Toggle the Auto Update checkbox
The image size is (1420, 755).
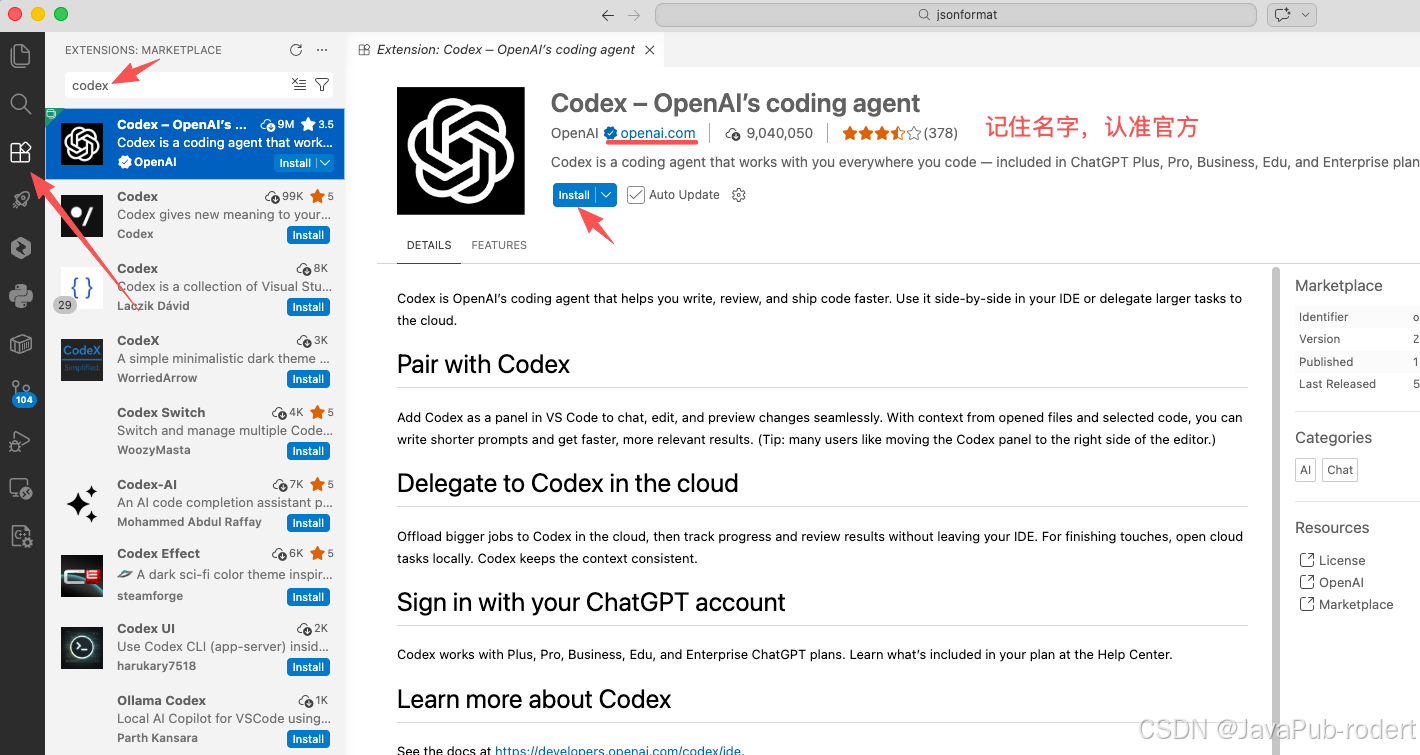pyautogui.click(x=636, y=195)
